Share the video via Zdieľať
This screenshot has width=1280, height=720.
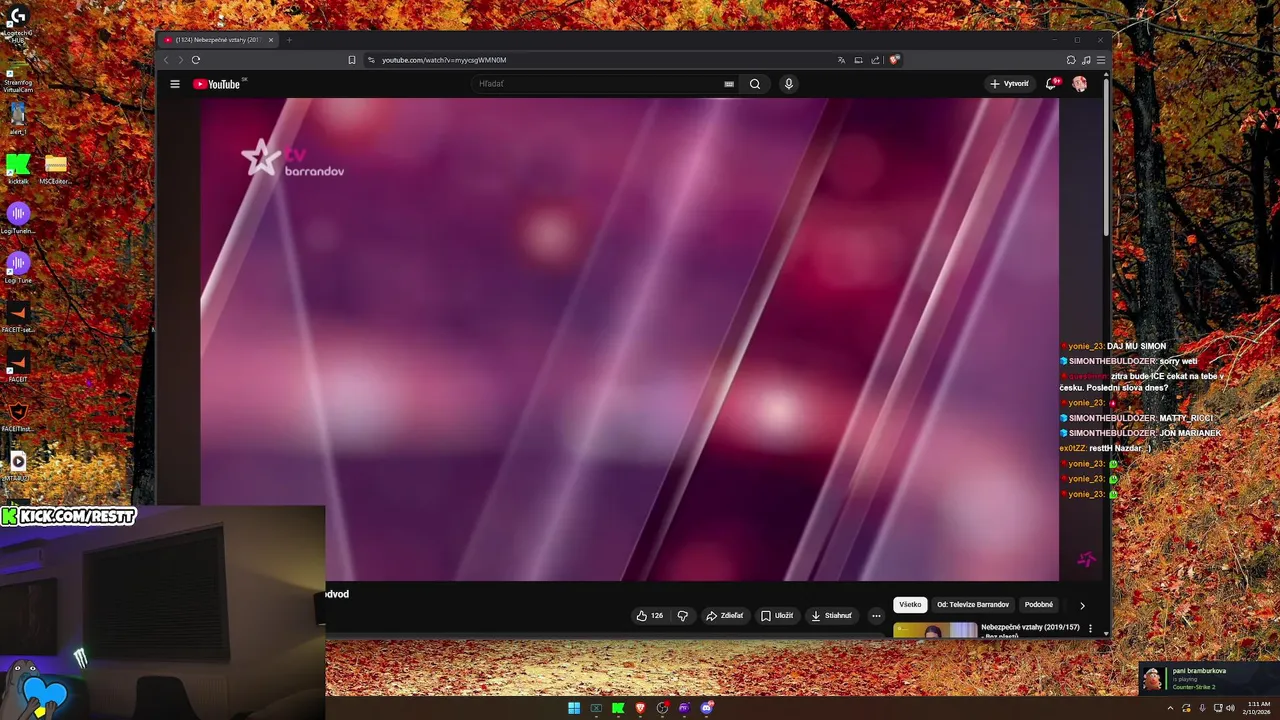pos(725,616)
